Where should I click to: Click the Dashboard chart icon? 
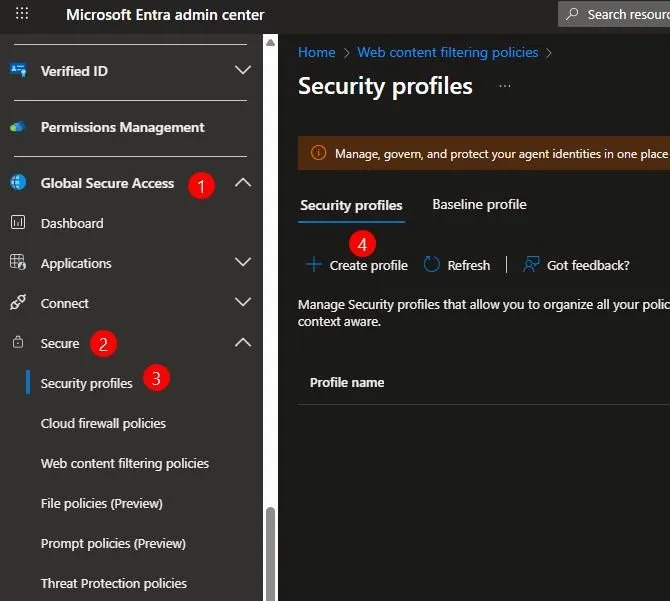[18, 223]
